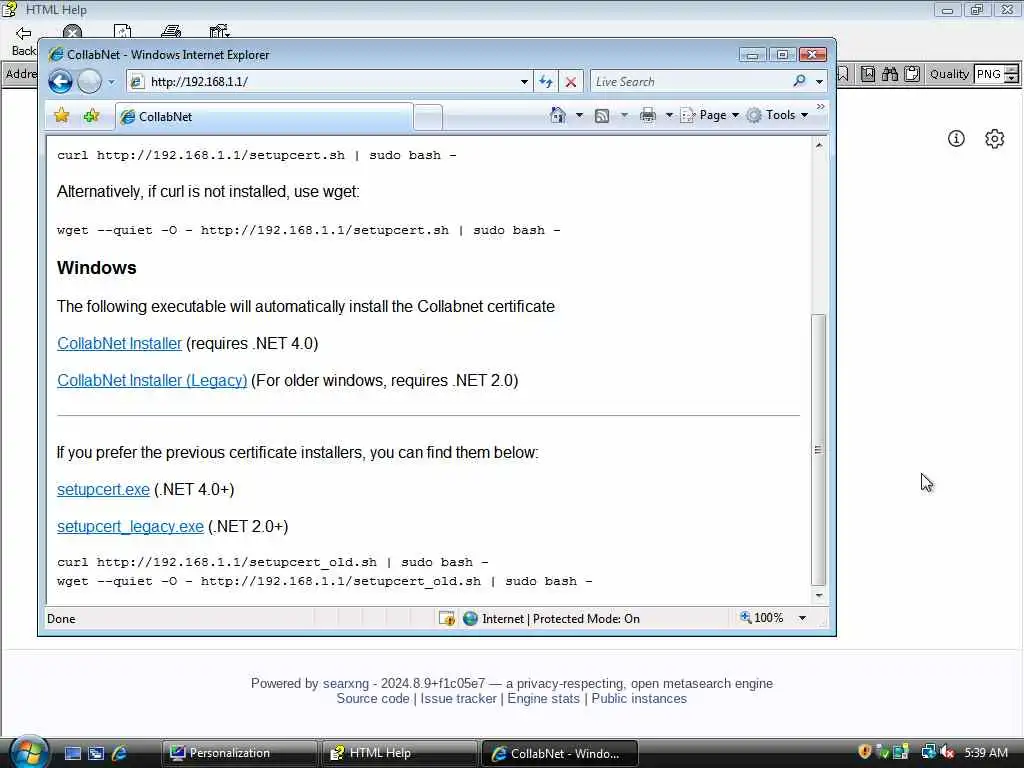This screenshot has width=1024, height=768.
Task: Click the security shield icon in the system tray
Action: click(x=865, y=752)
